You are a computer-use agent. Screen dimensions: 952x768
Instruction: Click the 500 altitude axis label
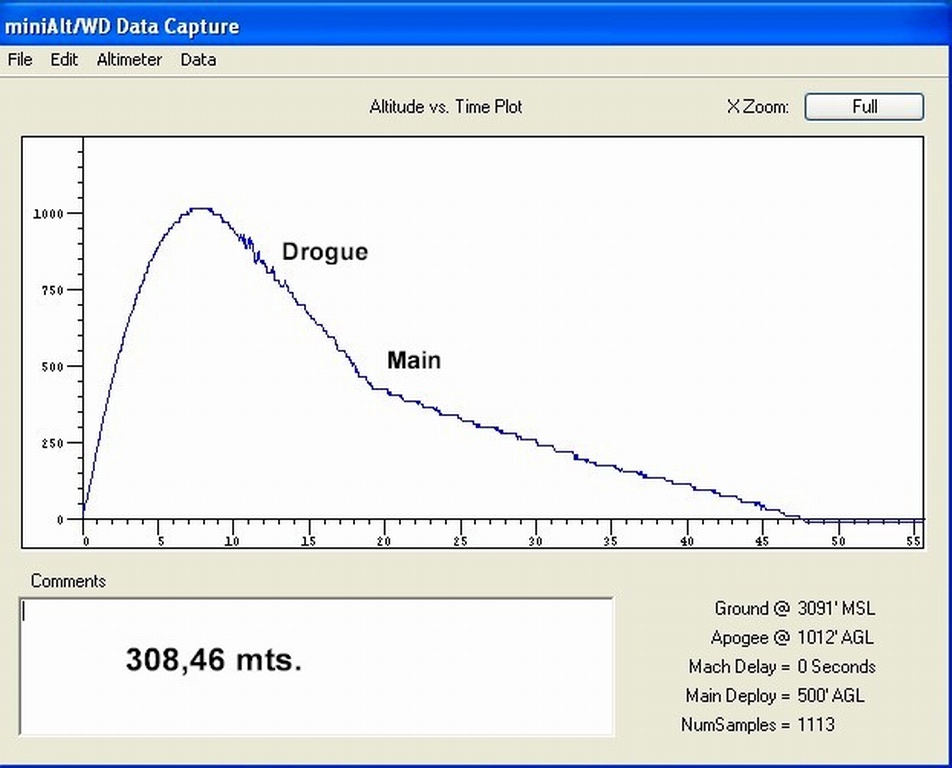click(52, 367)
